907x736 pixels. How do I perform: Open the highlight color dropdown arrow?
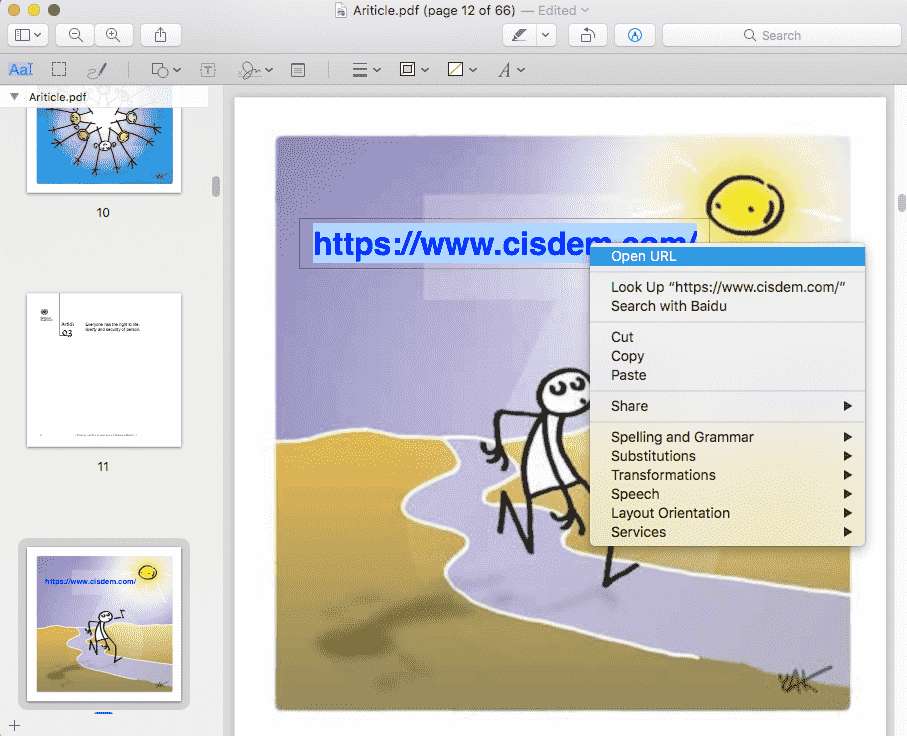545,35
